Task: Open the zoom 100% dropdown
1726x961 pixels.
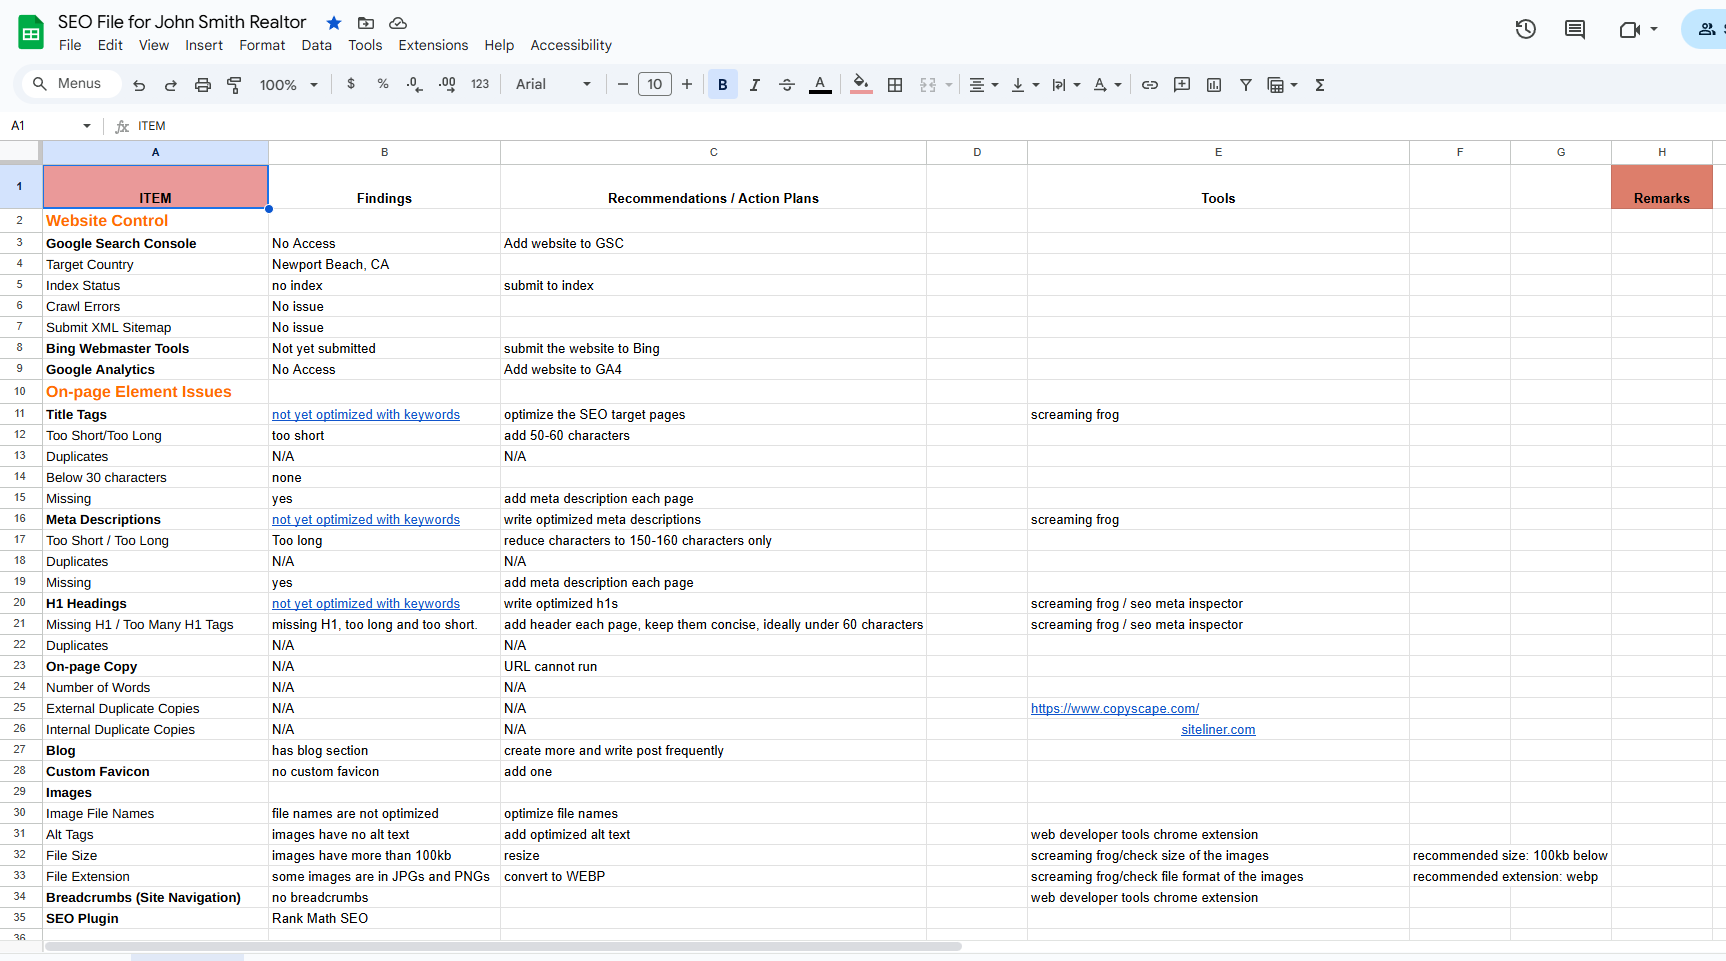Action: click(288, 85)
